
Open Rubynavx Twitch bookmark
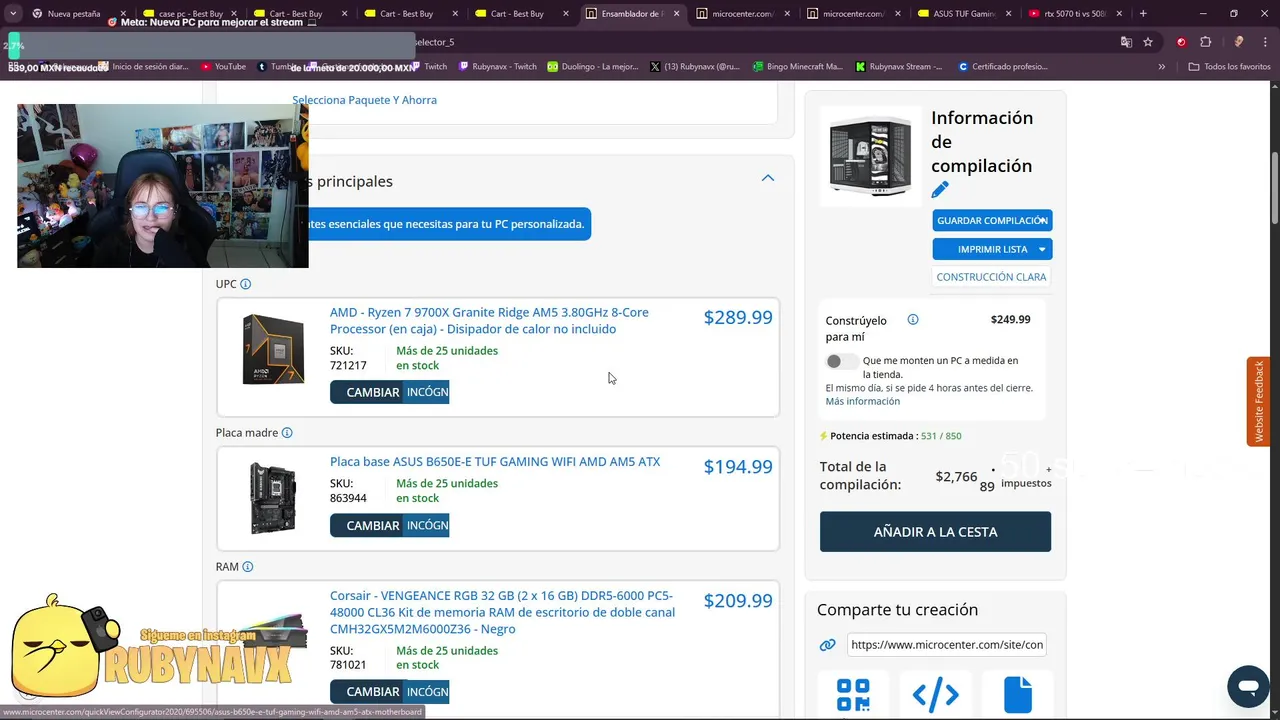tap(497, 67)
